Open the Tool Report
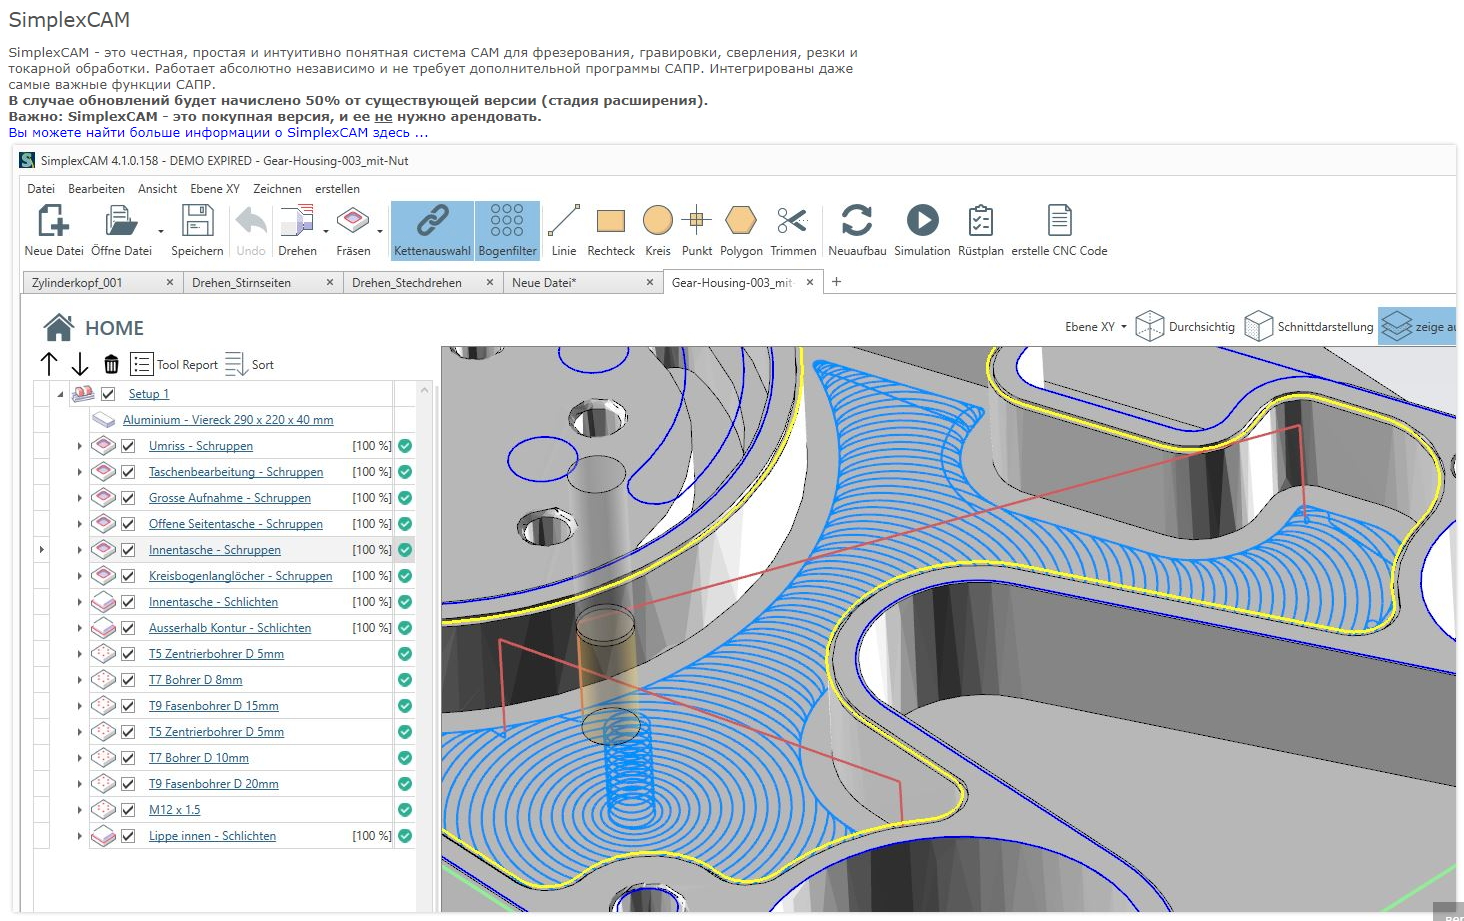 (x=174, y=364)
